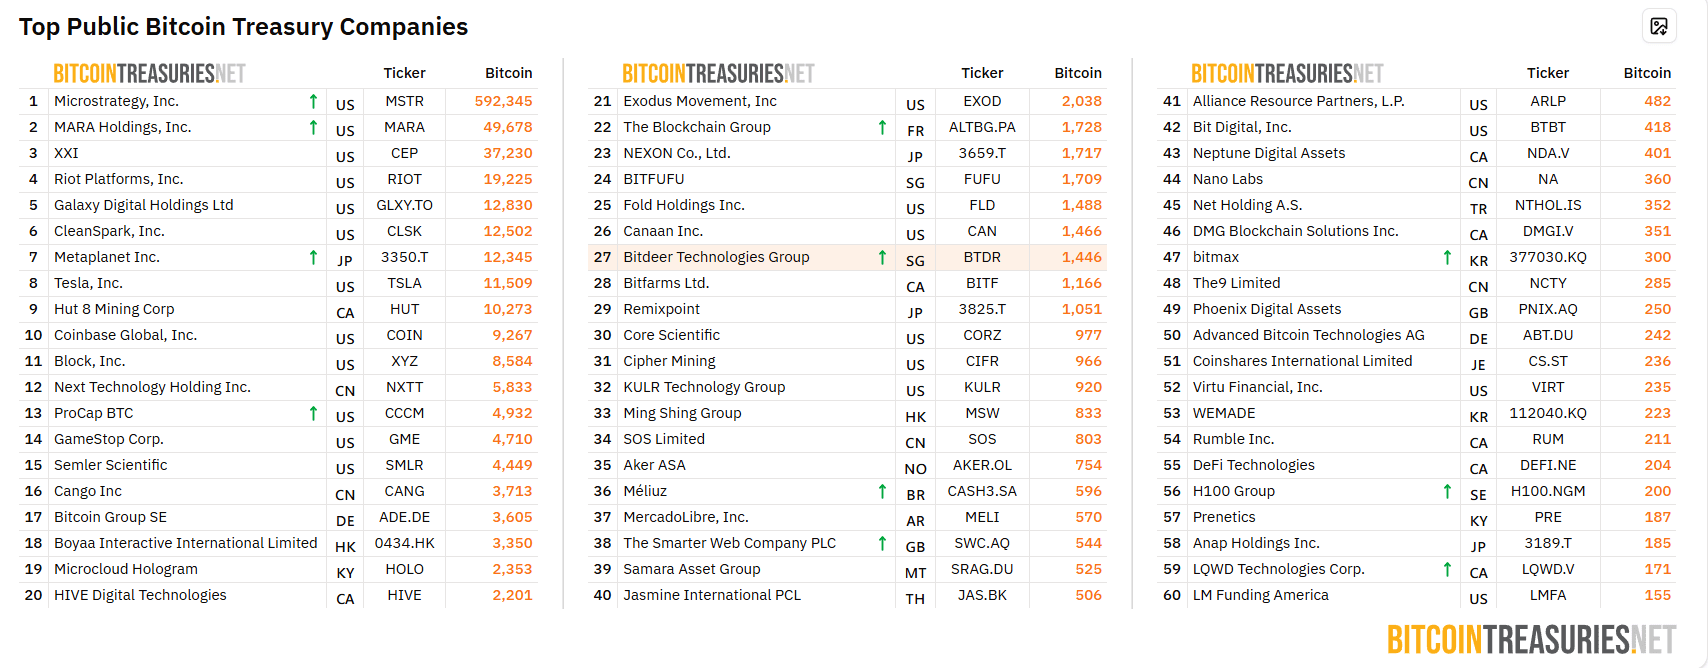This screenshot has width=1708, height=668.
Task: Click the green up arrow beside Méliuz
Action: coord(882,491)
